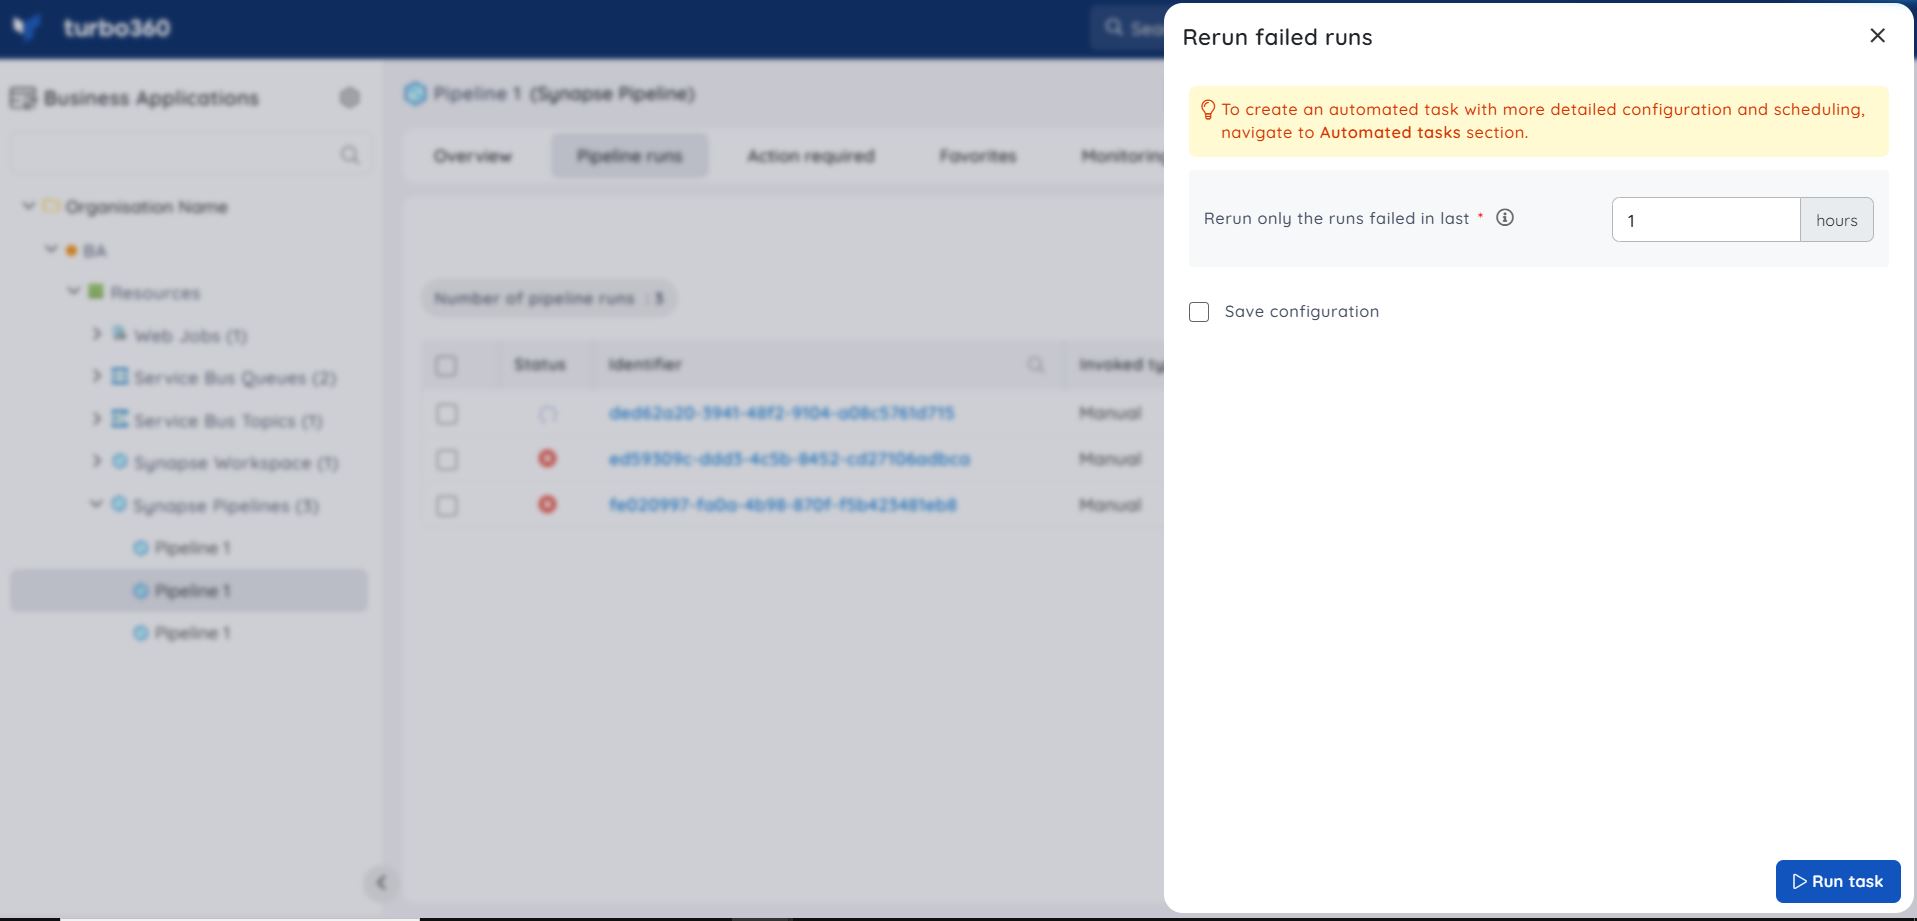Click failed status icon for fe020997

(547, 504)
